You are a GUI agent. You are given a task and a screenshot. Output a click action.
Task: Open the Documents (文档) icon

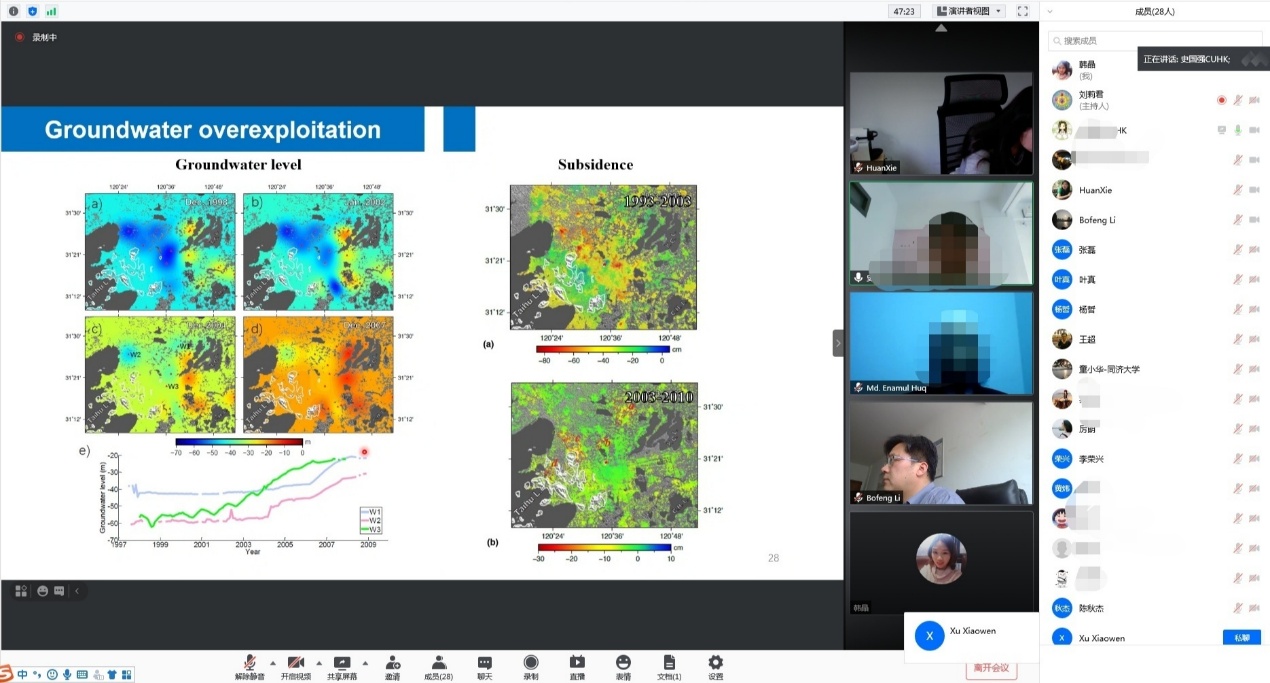tap(669, 664)
